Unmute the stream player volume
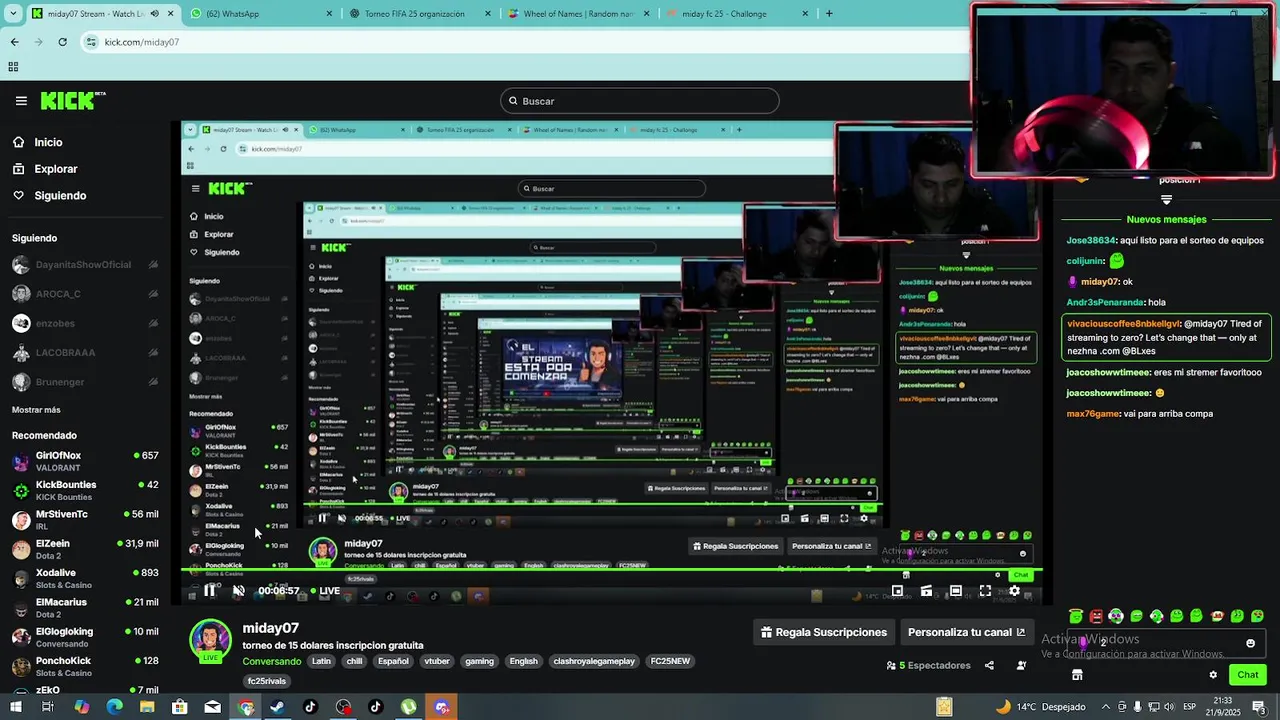Image resolution: width=1280 pixels, height=720 pixels. [239, 591]
